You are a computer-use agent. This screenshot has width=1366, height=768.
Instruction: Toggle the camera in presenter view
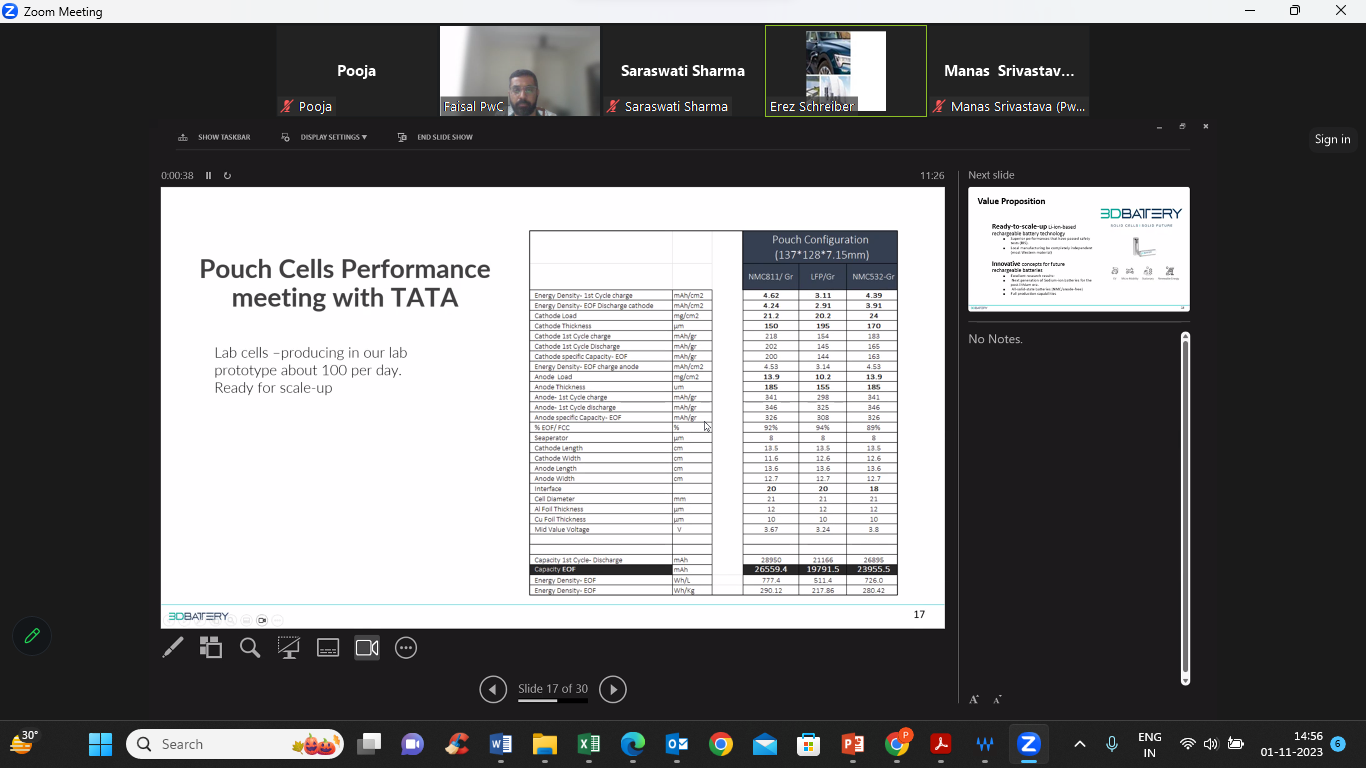coord(367,648)
